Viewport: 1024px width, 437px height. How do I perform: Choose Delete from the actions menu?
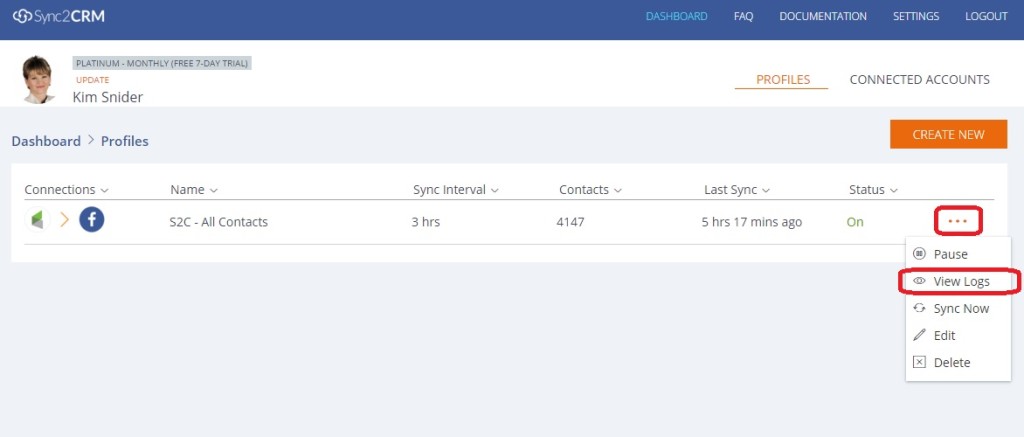point(959,362)
